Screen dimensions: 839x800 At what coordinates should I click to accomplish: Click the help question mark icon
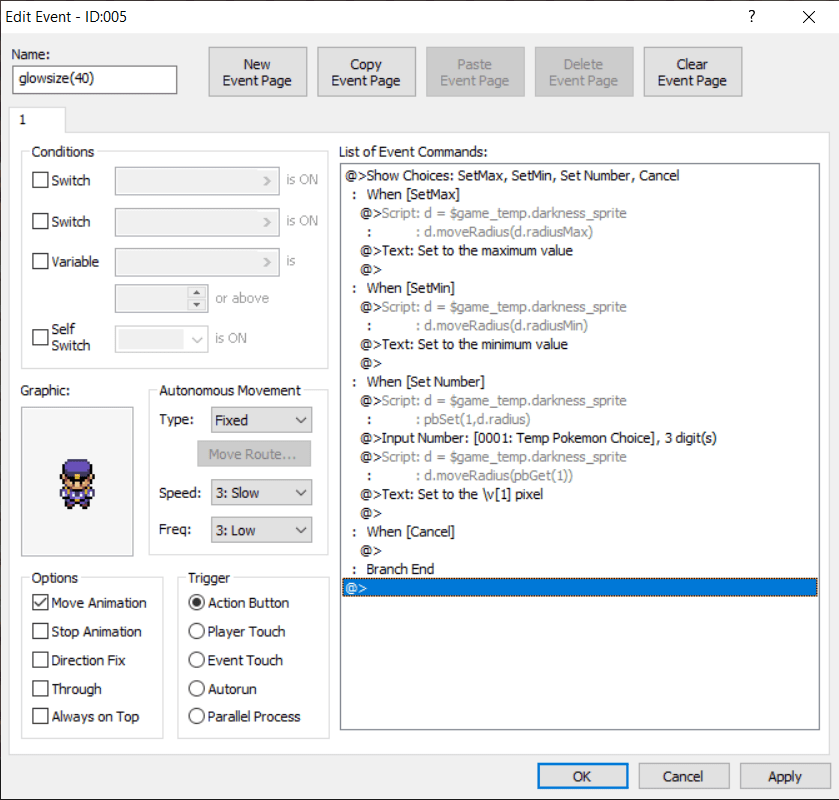[752, 17]
